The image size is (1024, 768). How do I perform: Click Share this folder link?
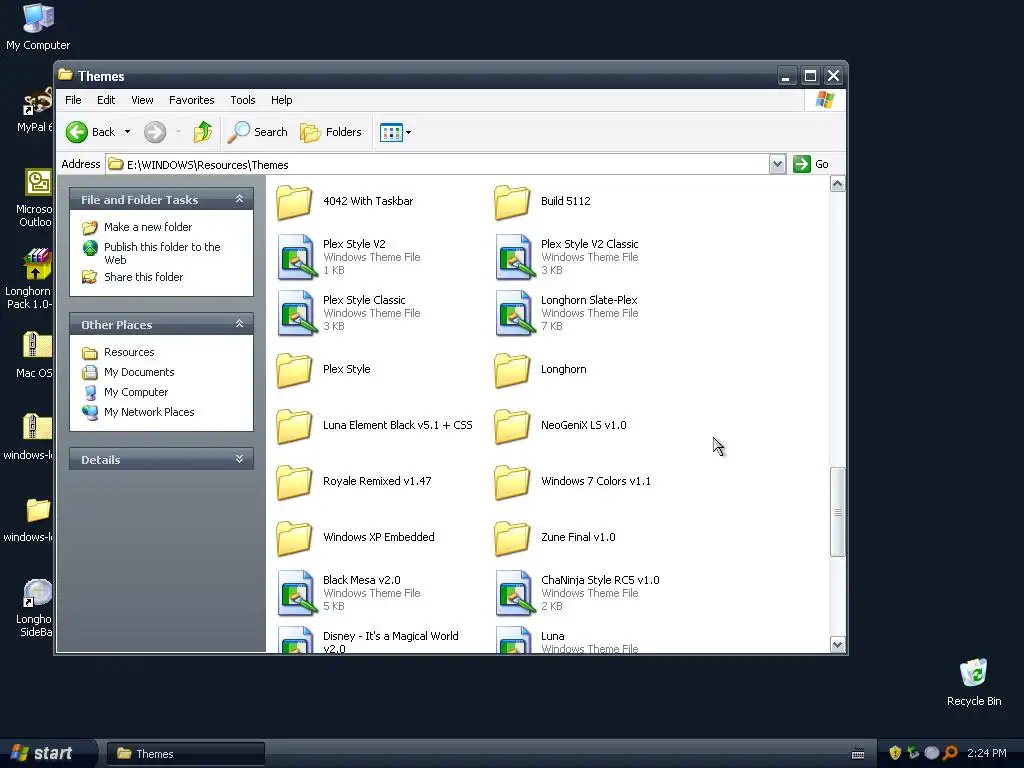coord(143,277)
